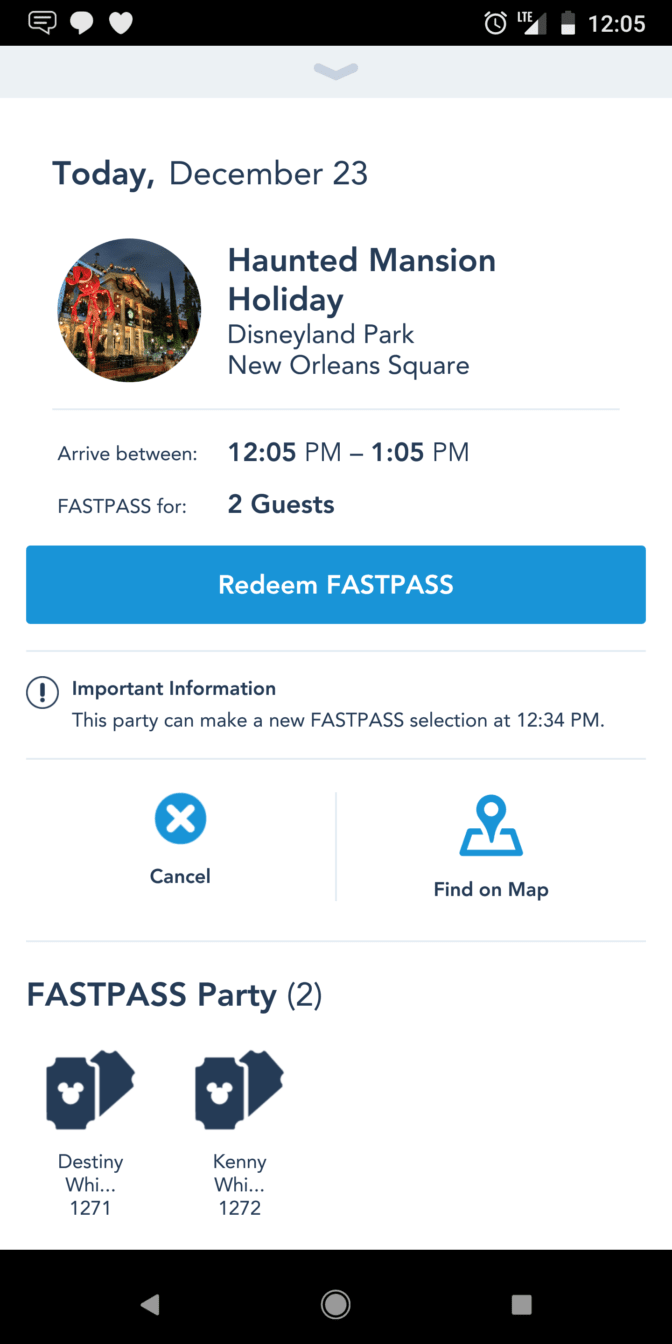672x1344 pixels.
Task: Select Destiny's FASTPASS ticket icon
Action: (x=90, y=1090)
